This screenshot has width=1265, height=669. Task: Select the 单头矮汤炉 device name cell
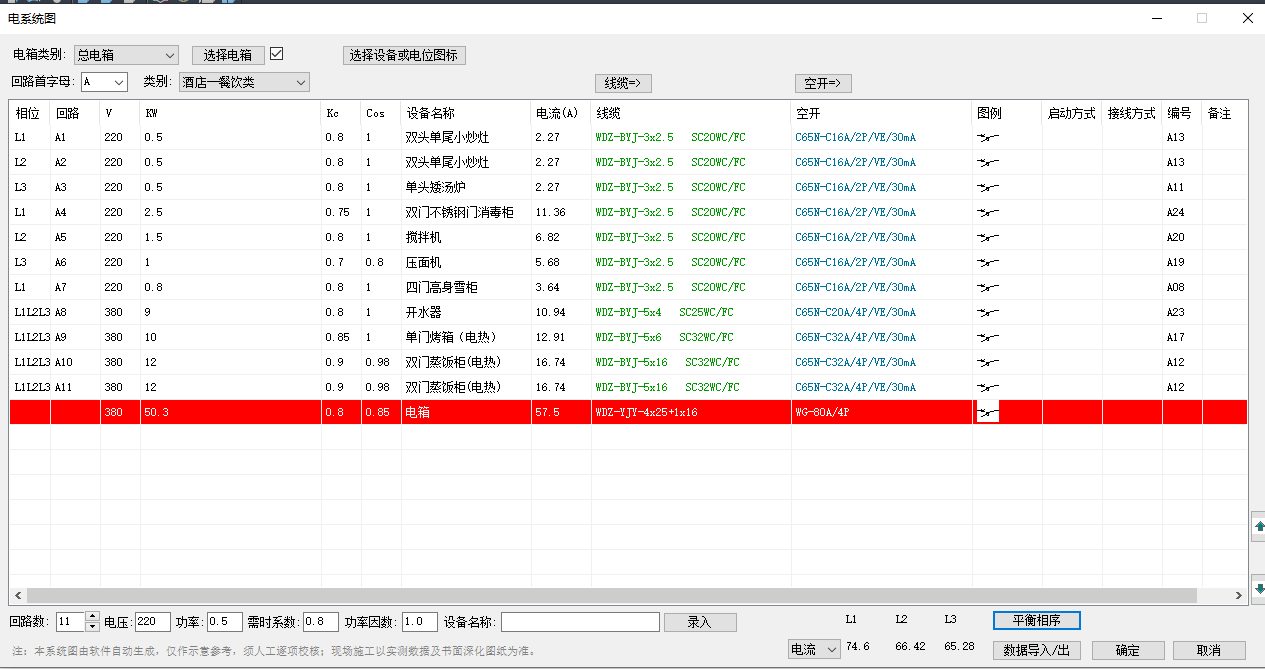465,187
